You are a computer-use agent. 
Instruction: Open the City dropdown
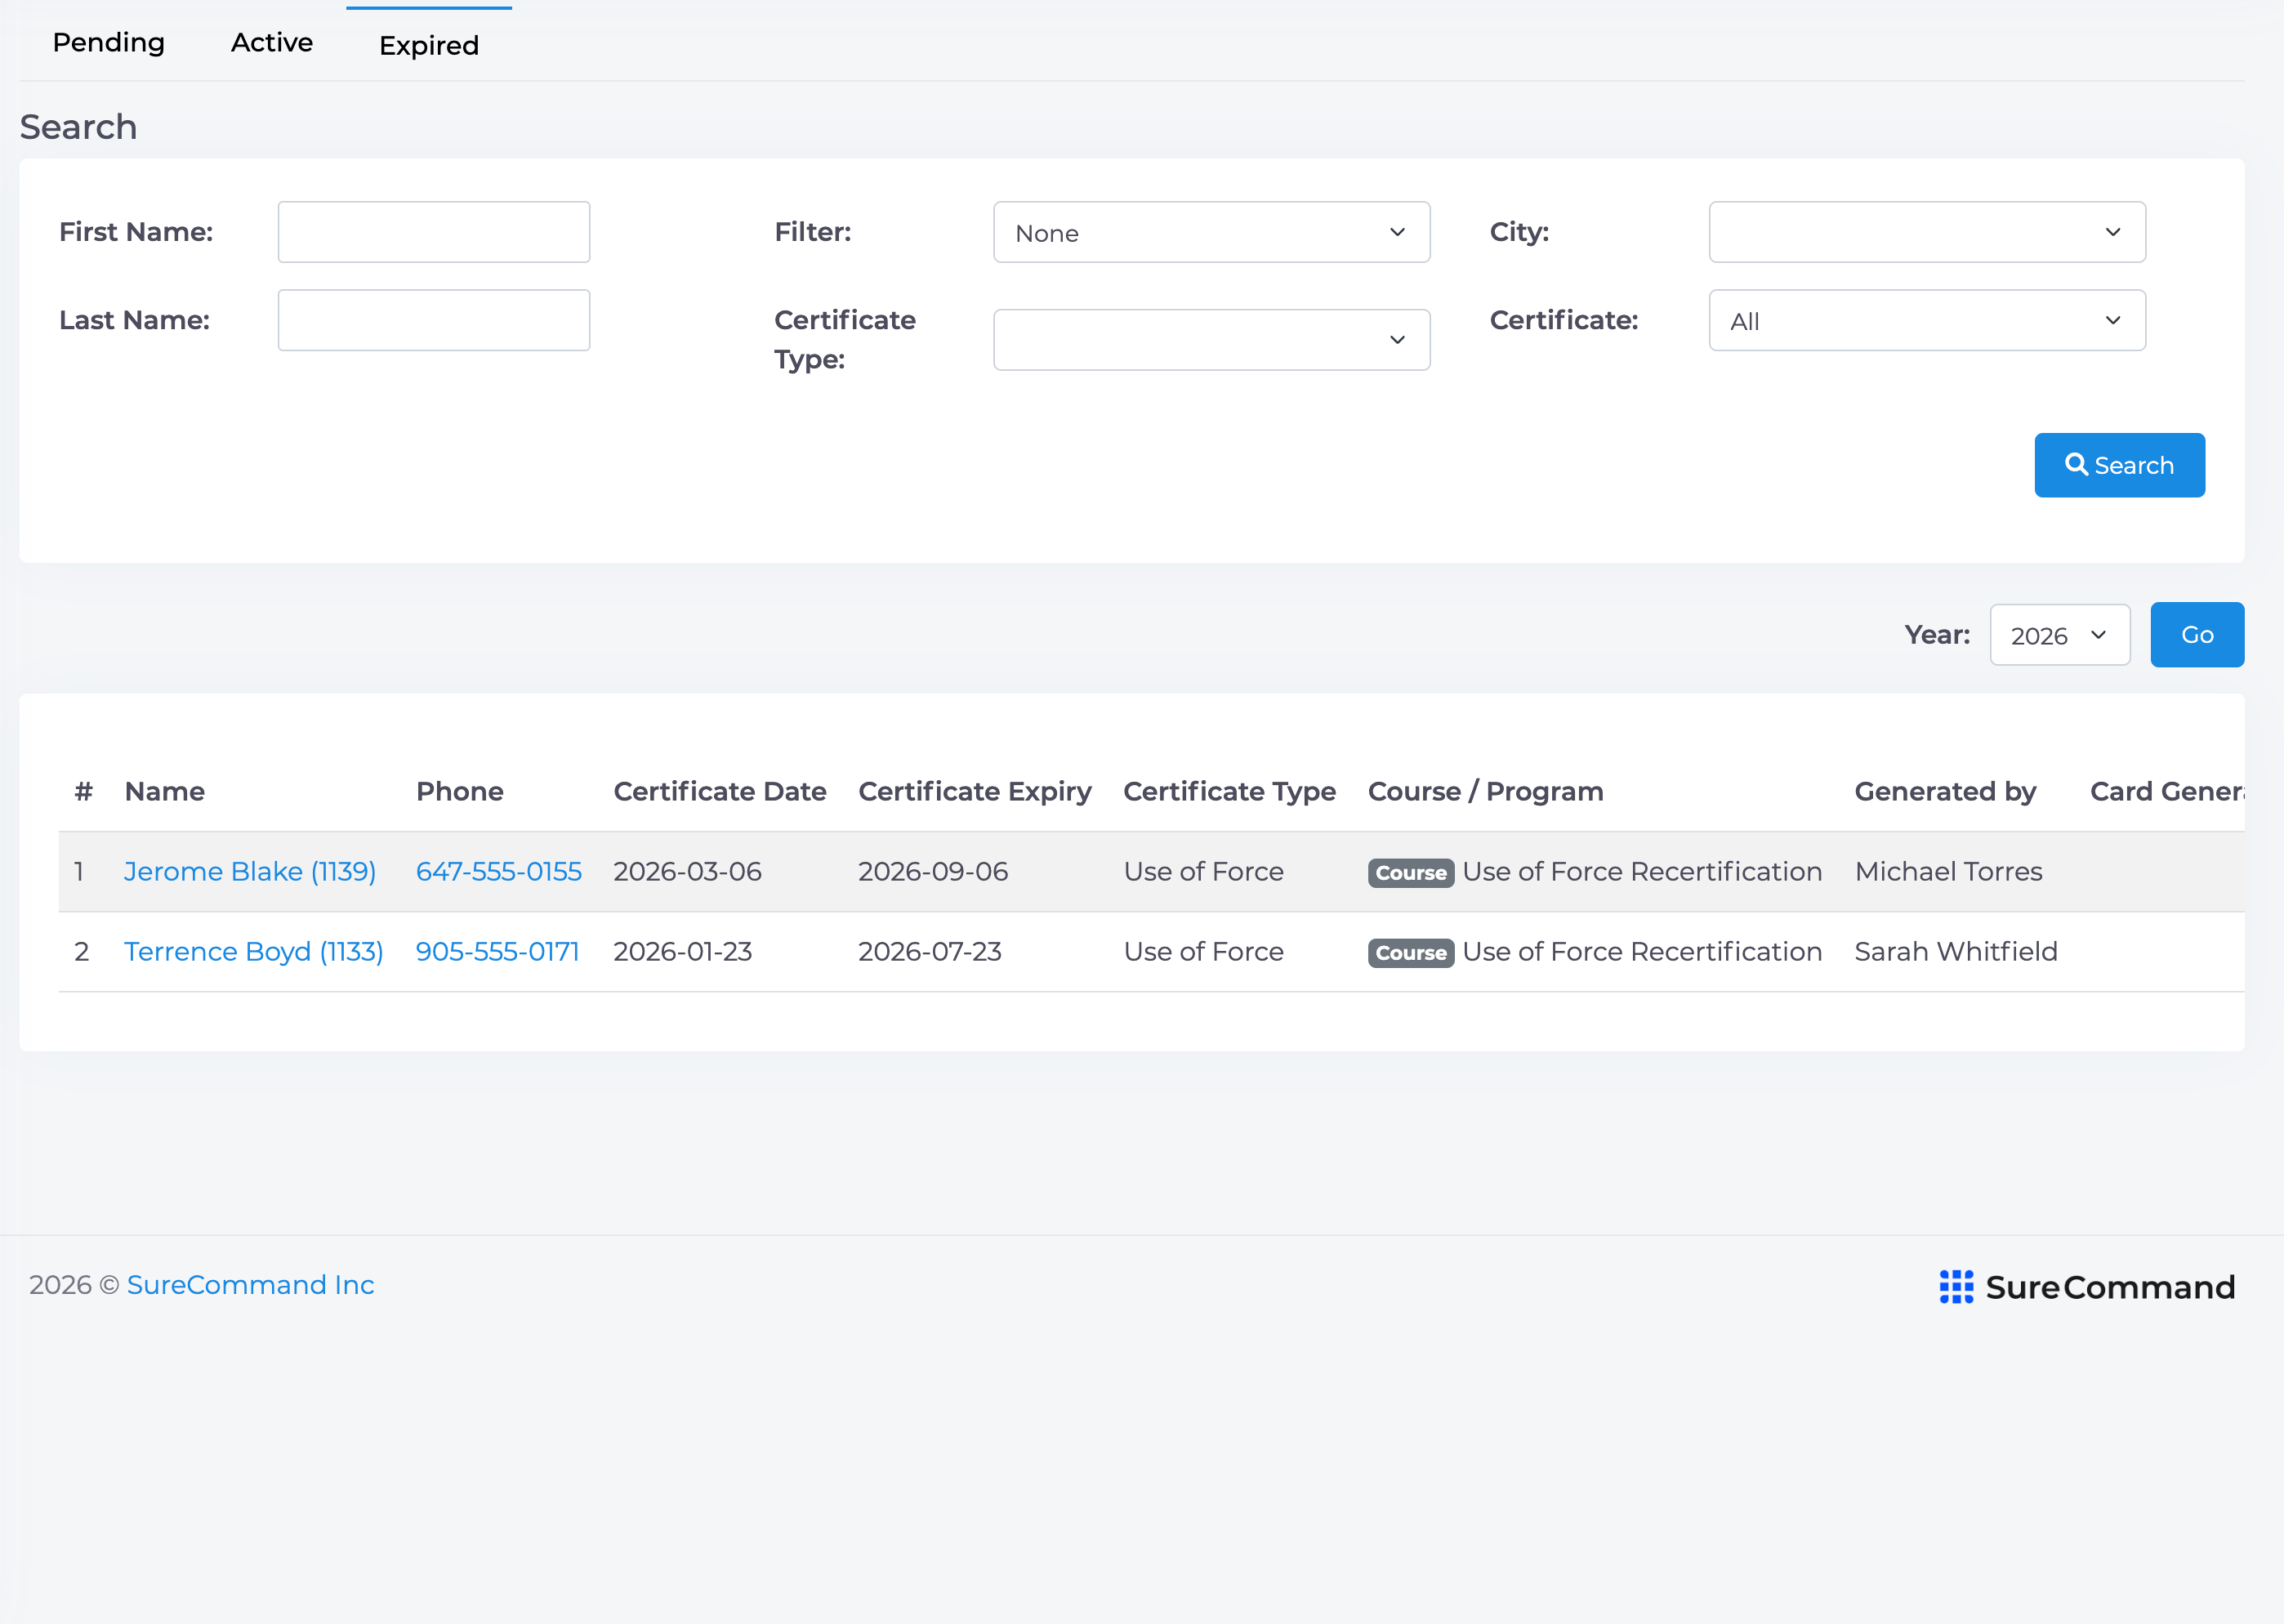point(1927,232)
